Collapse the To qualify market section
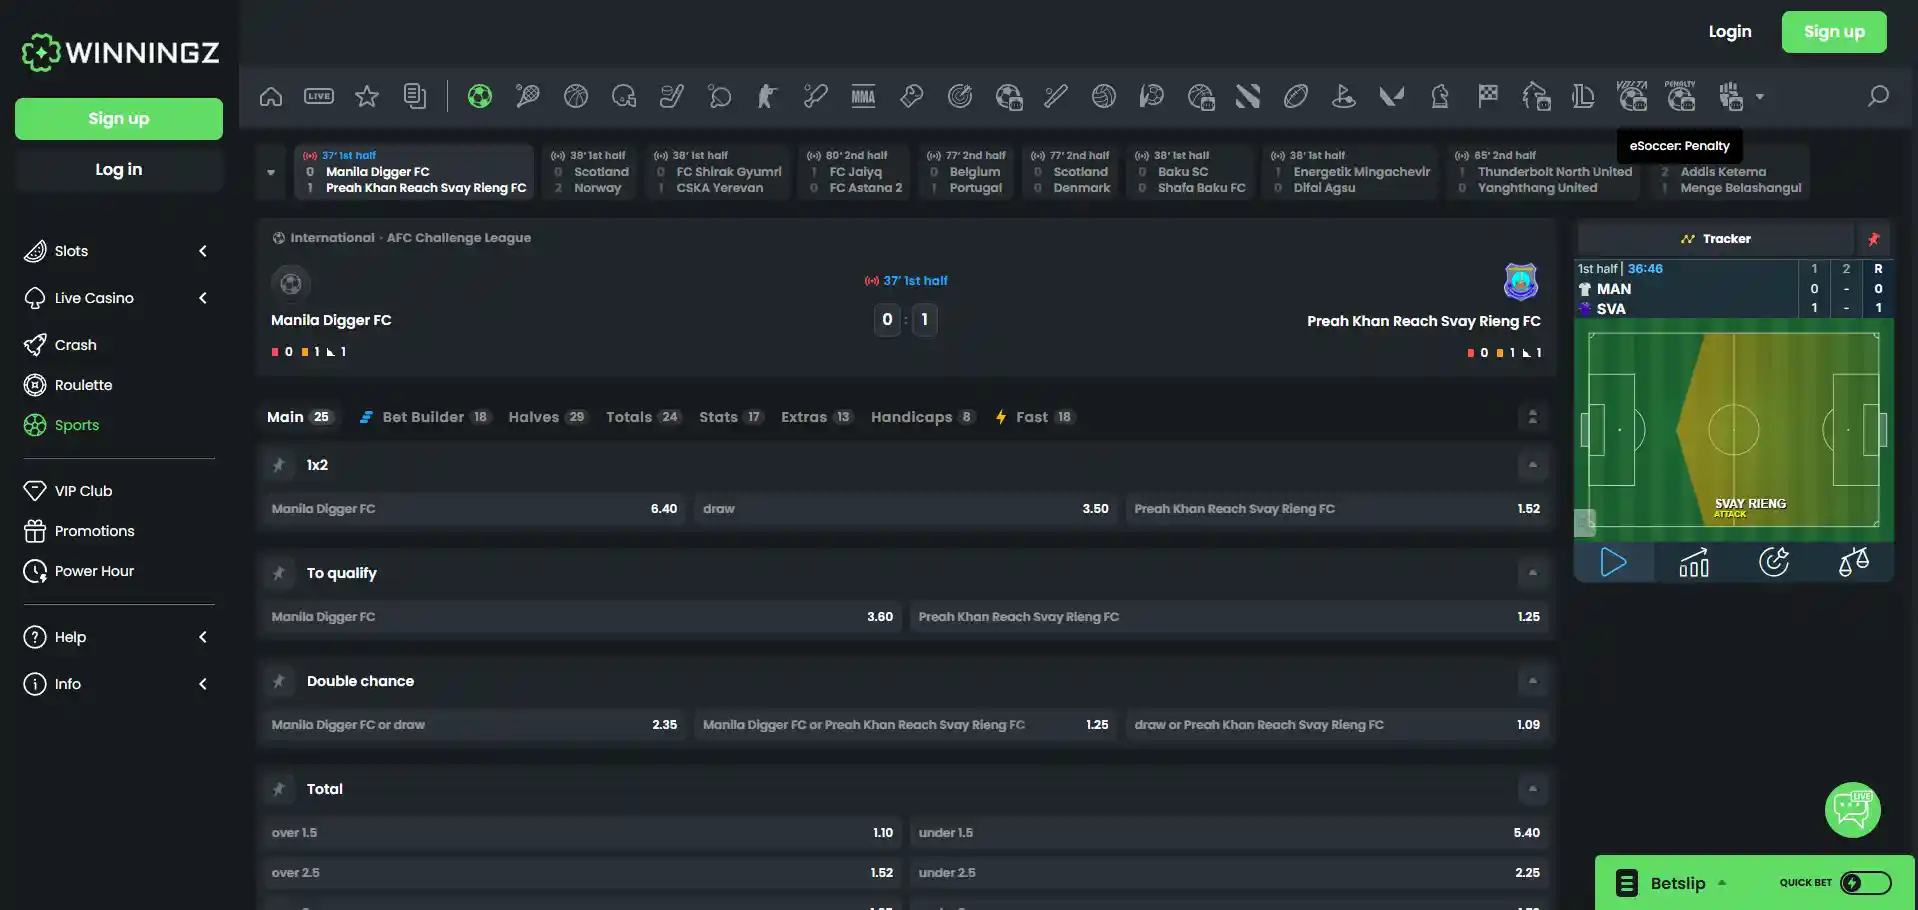Viewport: 1918px width, 910px height. pyautogui.click(x=1532, y=573)
